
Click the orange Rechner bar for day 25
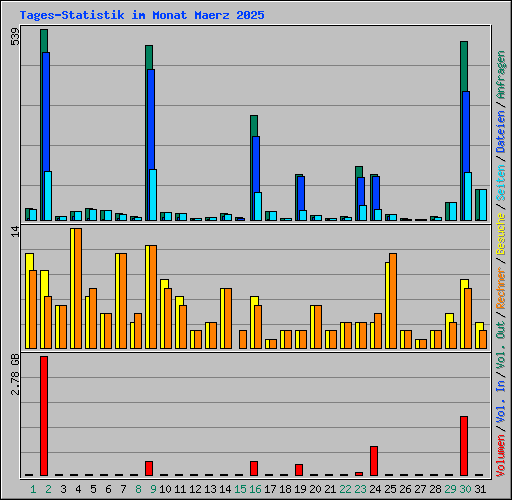point(393,301)
